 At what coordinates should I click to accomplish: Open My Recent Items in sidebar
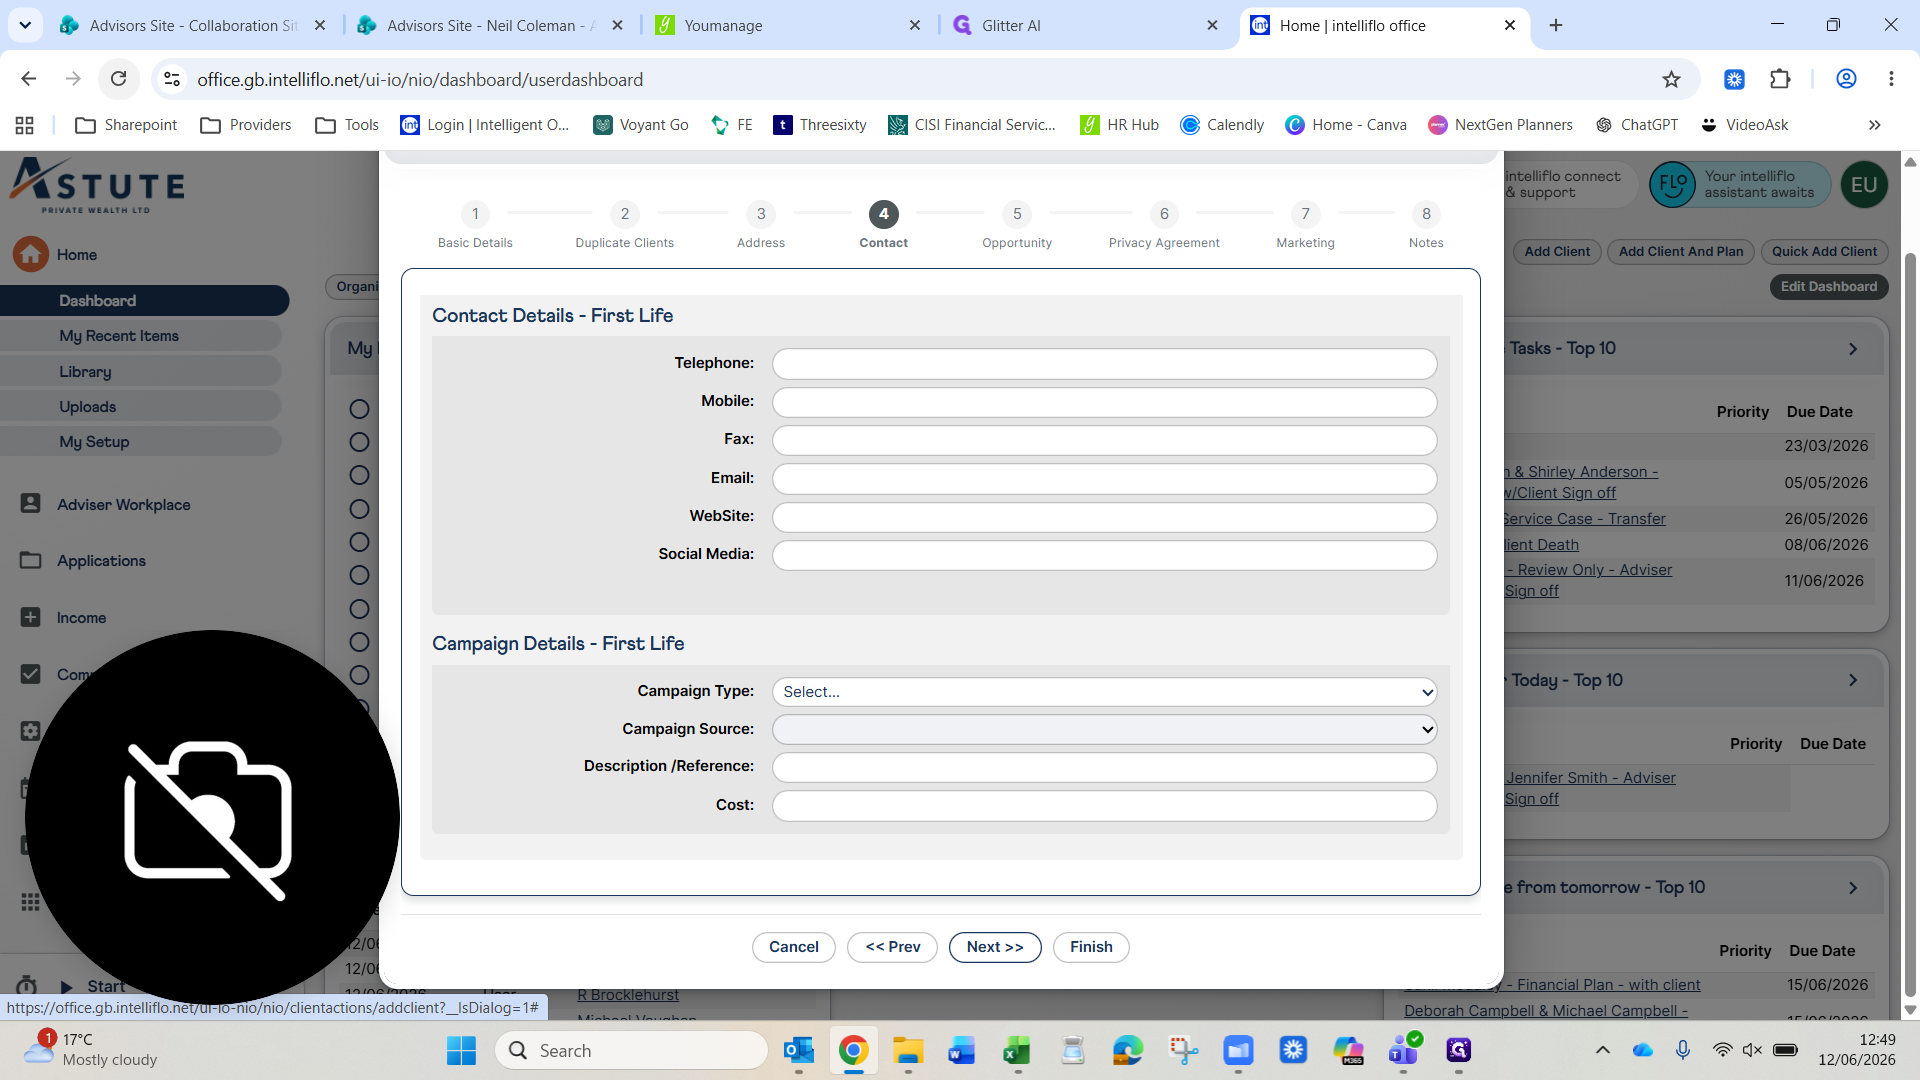point(140,336)
